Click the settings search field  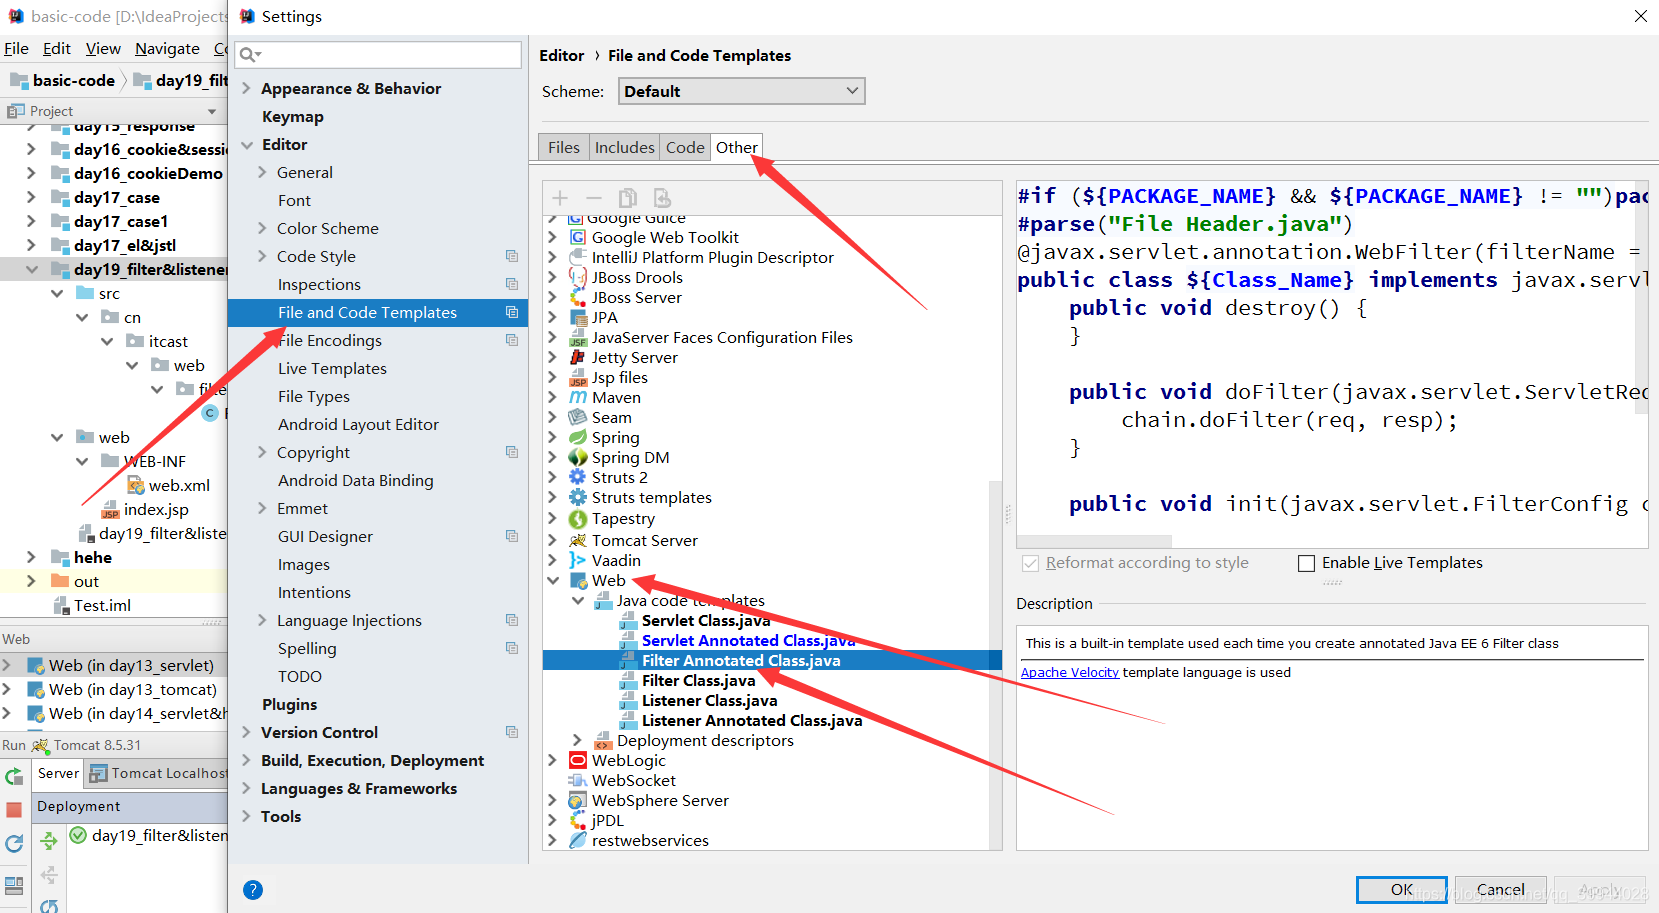(378, 54)
